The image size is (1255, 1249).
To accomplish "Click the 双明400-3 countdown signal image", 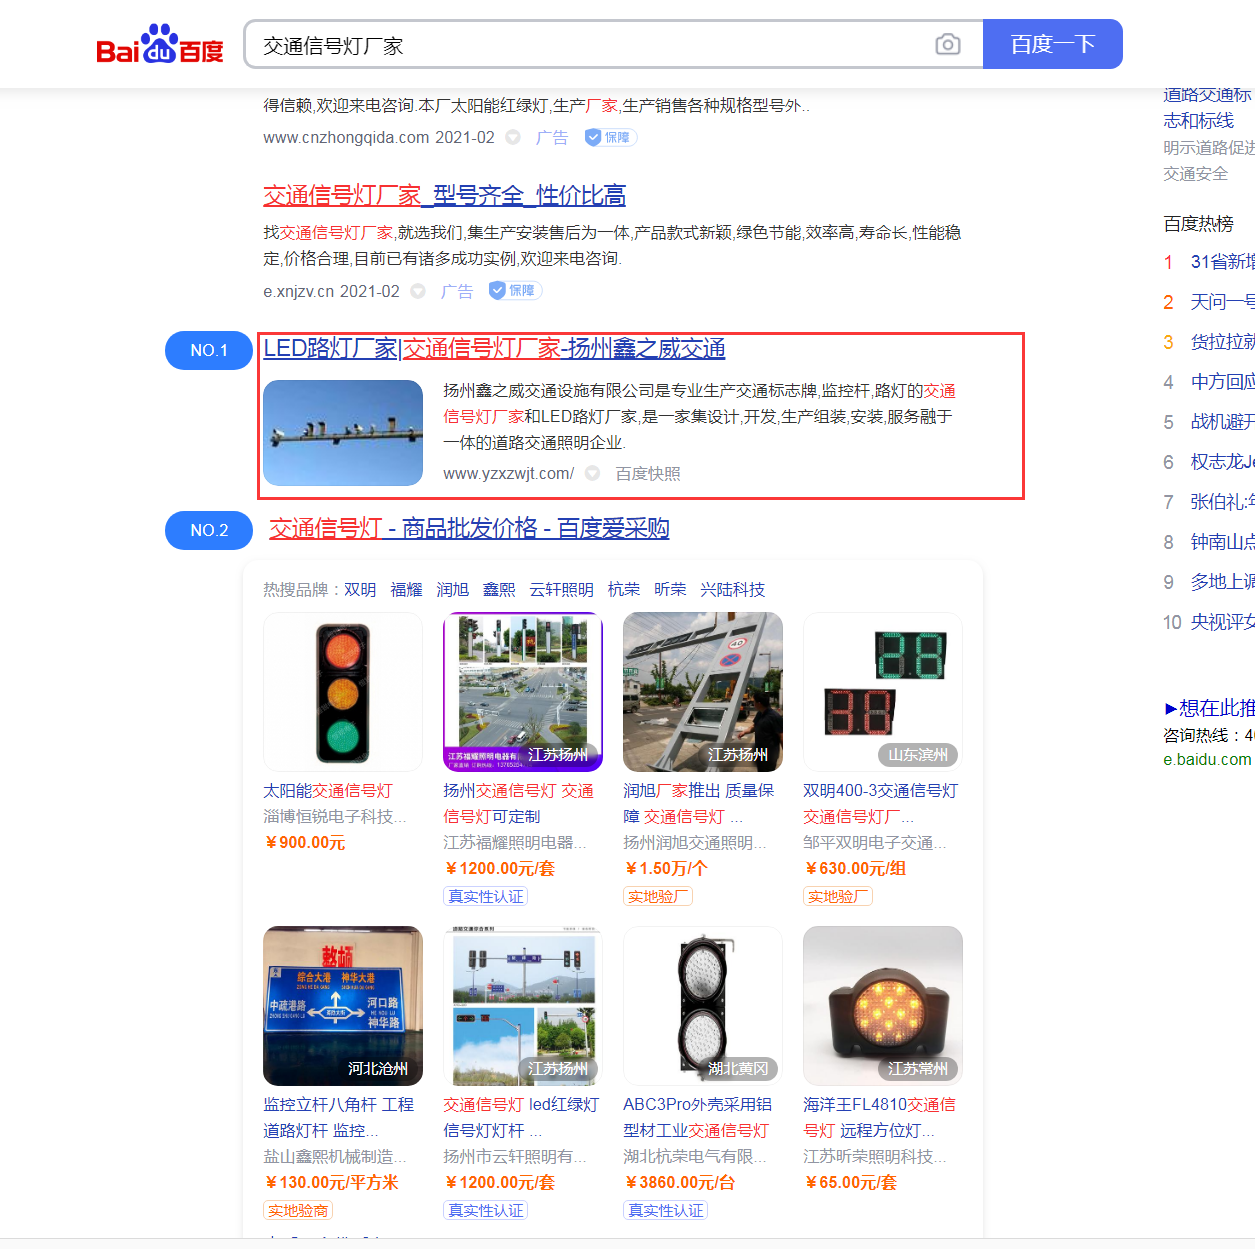I will [883, 692].
